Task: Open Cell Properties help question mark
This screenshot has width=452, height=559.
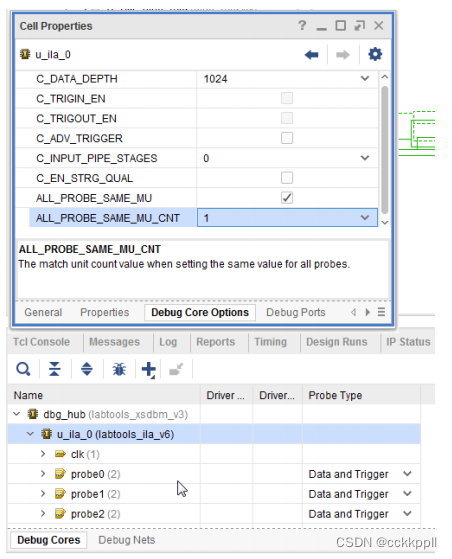Action: (x=302, y=25)
